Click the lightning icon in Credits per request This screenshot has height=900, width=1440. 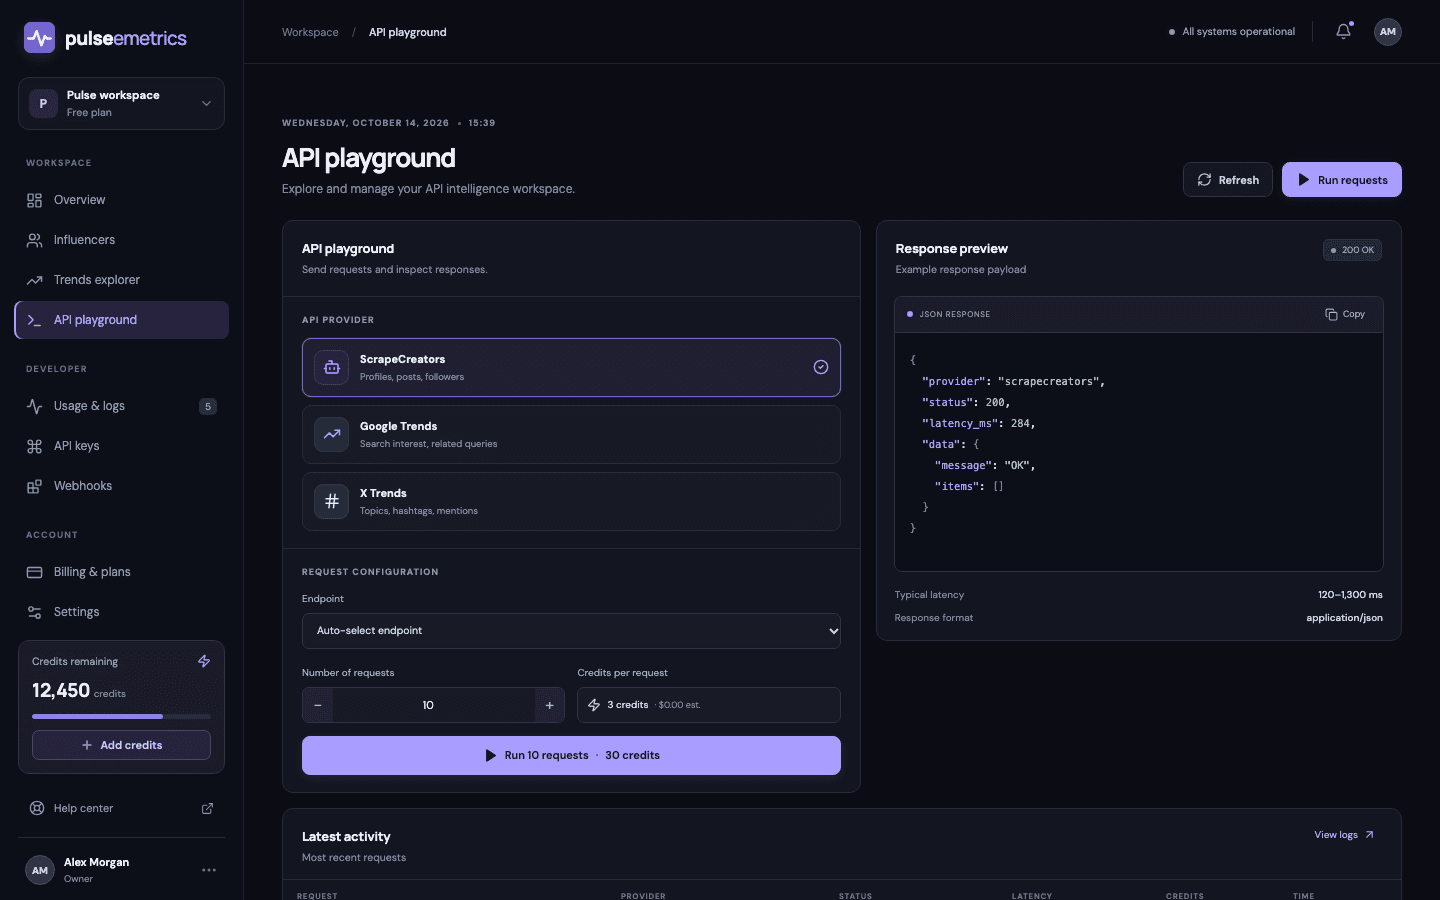[x=594, y=705]
